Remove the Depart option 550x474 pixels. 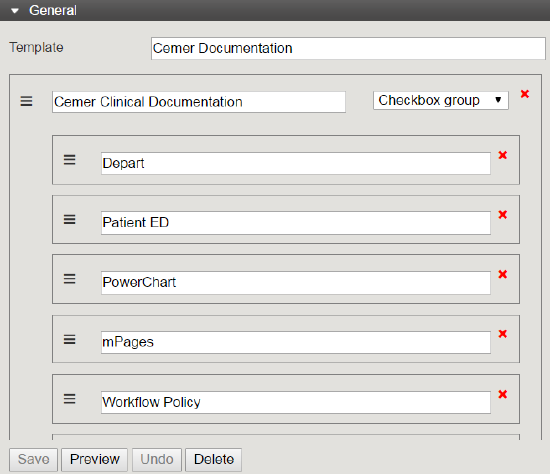[x=503, y=155]
